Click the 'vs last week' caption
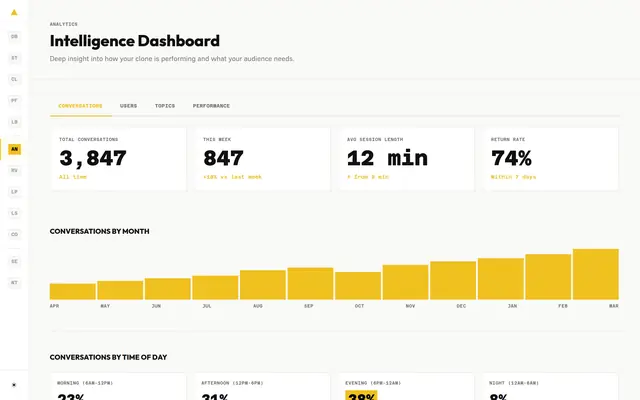Image resolution: width=640 pixels, height=400 pixels. coord(232,177)
